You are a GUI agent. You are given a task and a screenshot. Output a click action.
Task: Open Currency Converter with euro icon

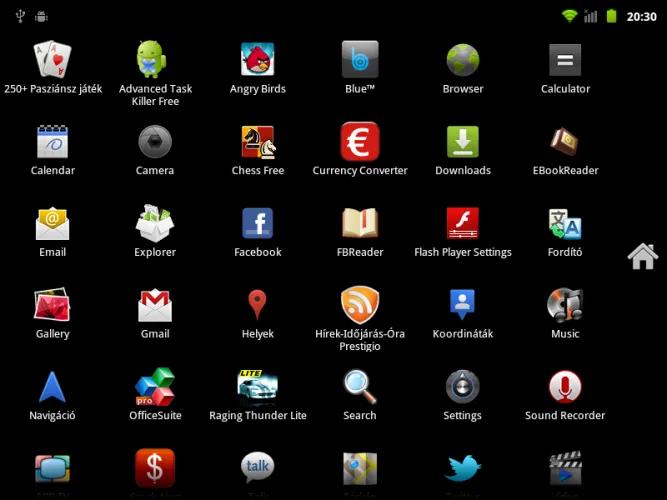click(360, 142)
